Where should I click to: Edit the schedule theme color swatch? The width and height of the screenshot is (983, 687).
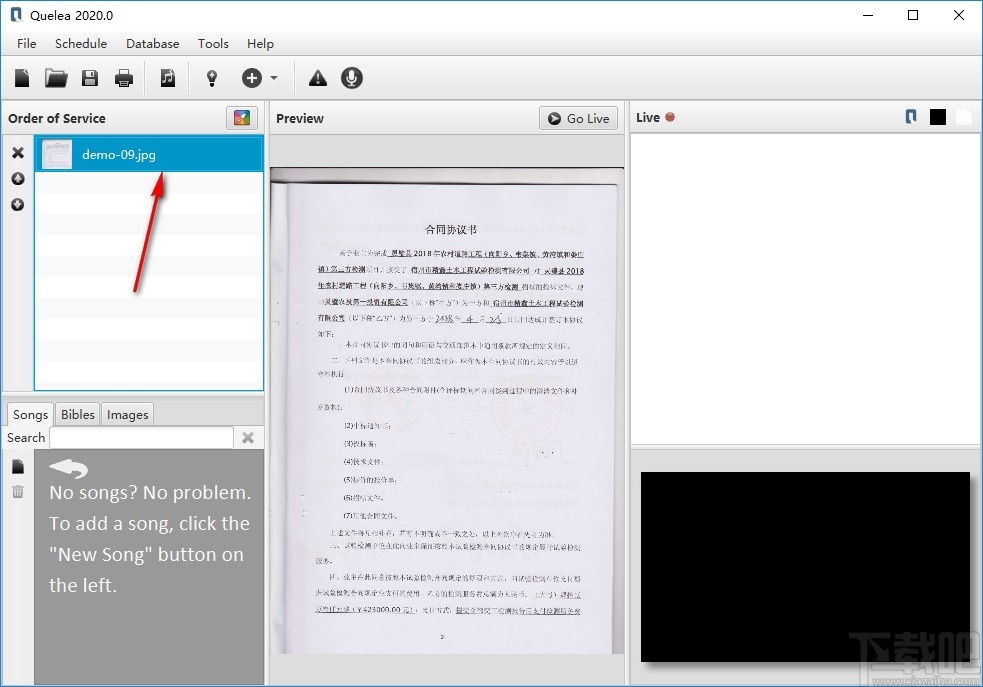click(x=241, y=117)
